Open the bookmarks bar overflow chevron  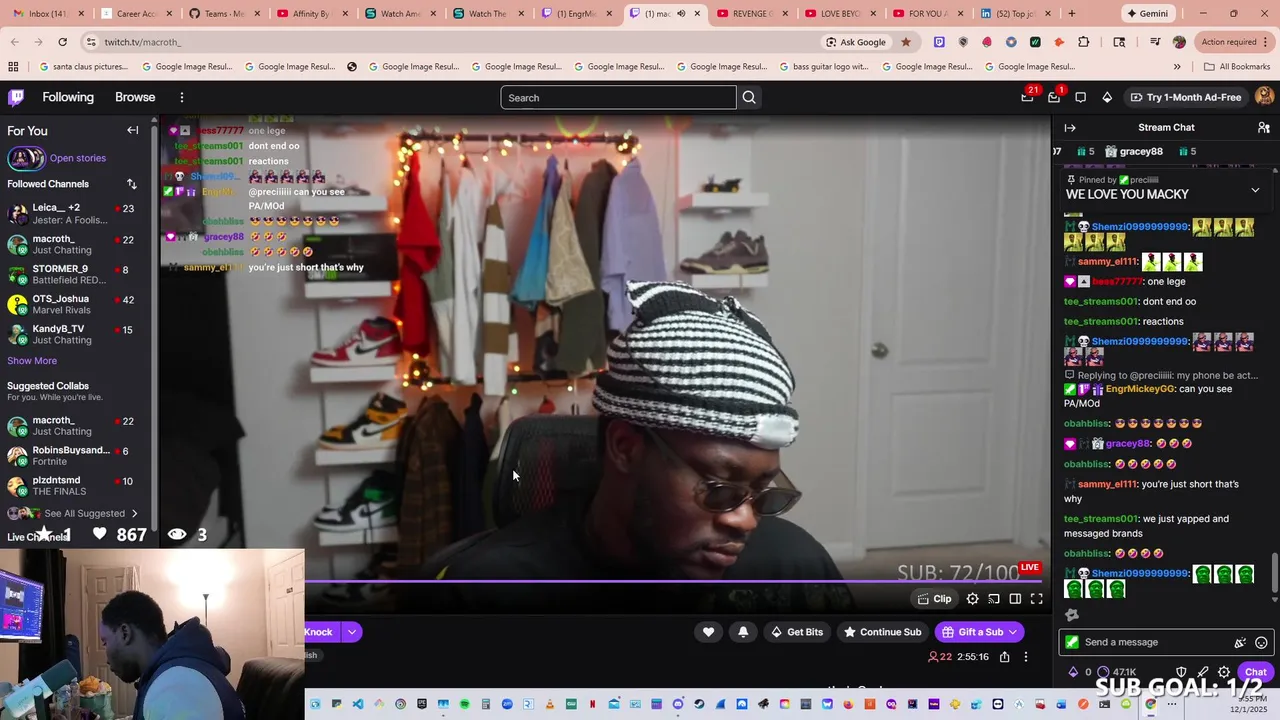click(x=1177, y=67)
